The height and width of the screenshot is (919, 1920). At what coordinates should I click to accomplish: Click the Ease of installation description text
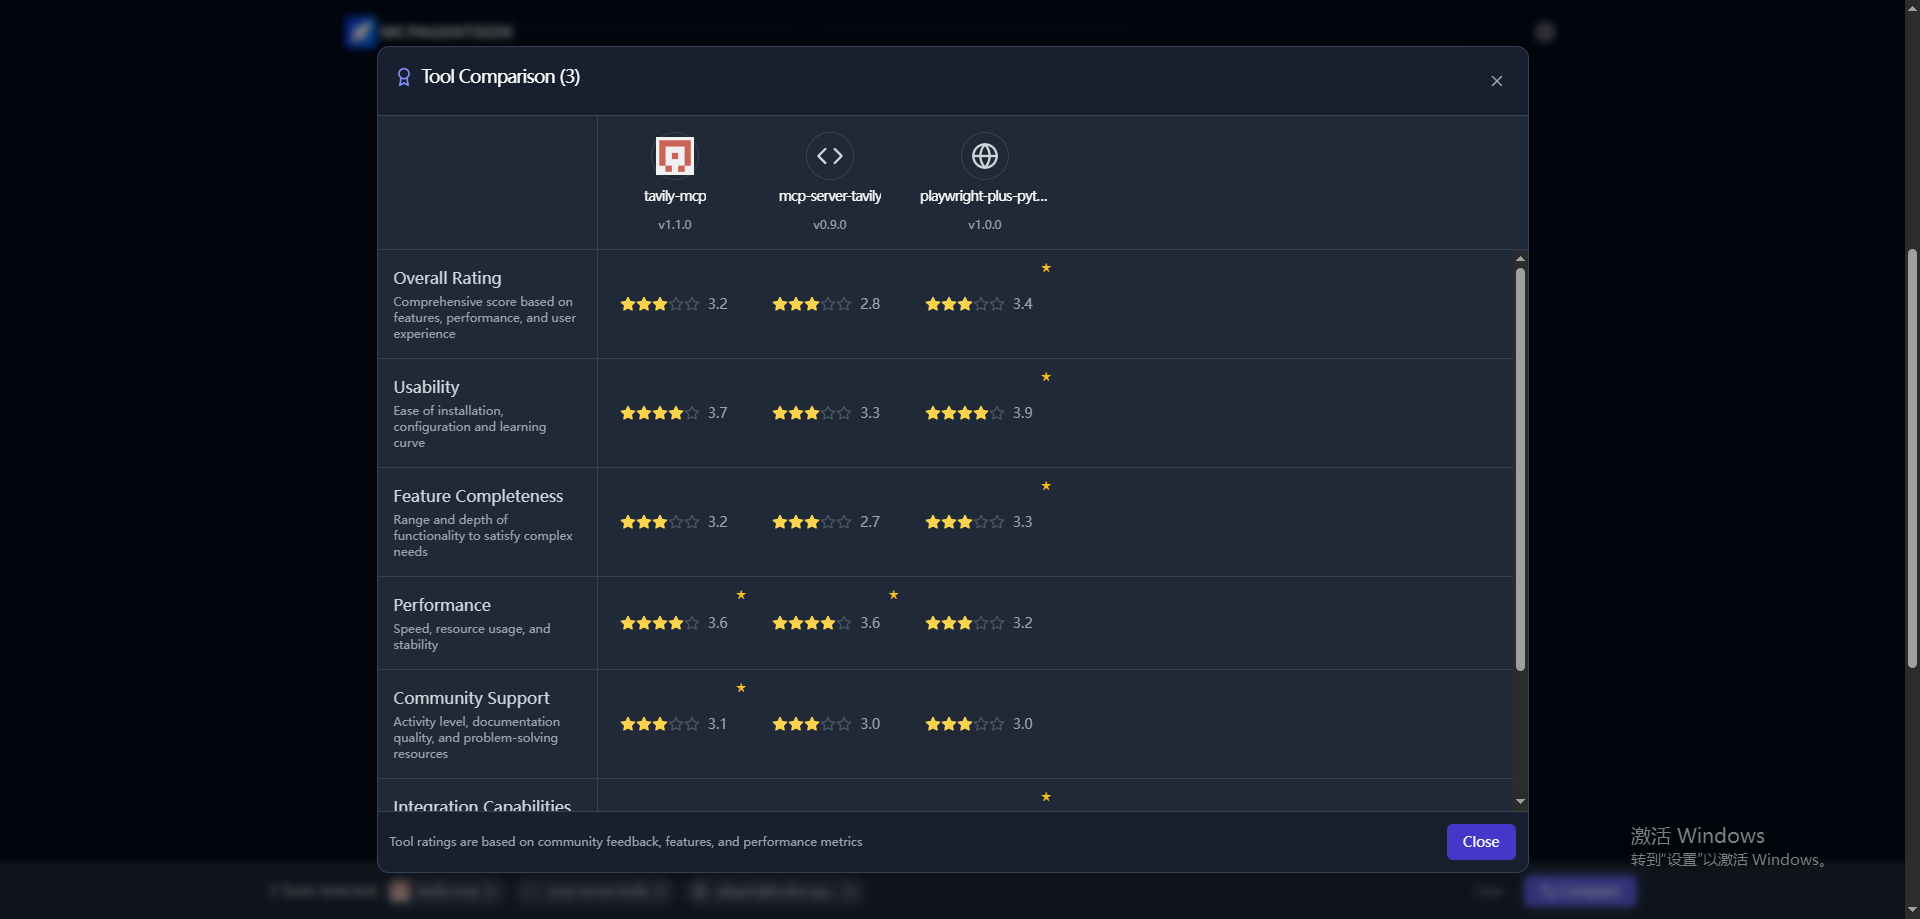click(470, 427)
